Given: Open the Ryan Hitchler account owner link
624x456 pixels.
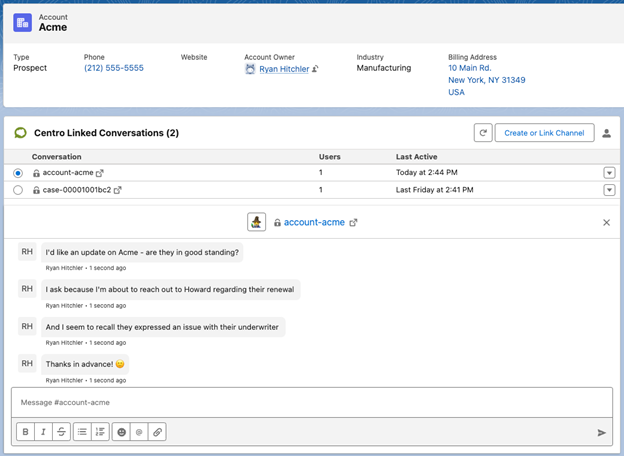Looking at the screenshot, I should (284, 69).
